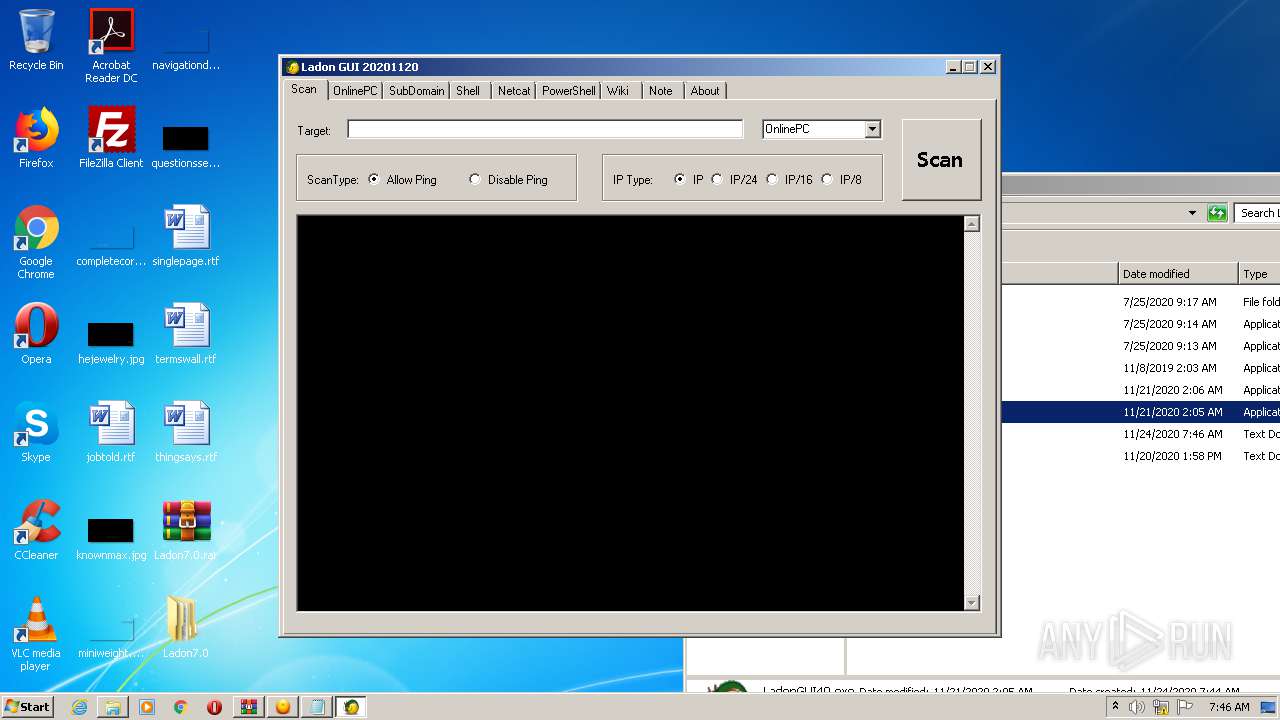The height and width of the screenshot is (720, 1280).
Task: Click the taskbar clock 7:46 AM
Action: tap(1229, 707)
